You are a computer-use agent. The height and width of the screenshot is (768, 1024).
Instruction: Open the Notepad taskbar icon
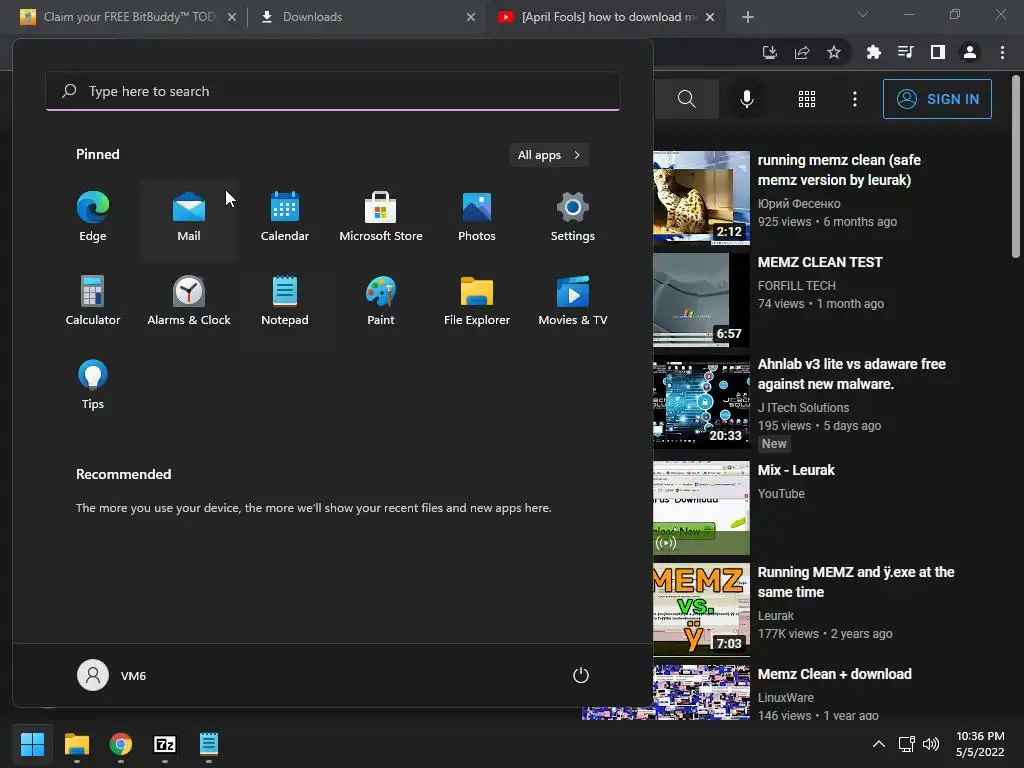209,744
